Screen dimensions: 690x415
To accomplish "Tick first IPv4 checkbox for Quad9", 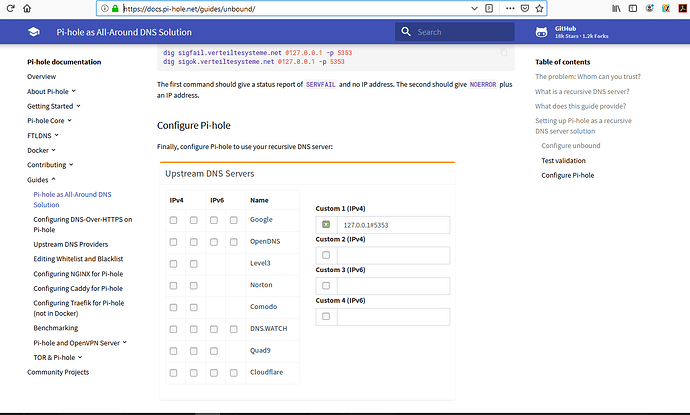I will point(173,351).
